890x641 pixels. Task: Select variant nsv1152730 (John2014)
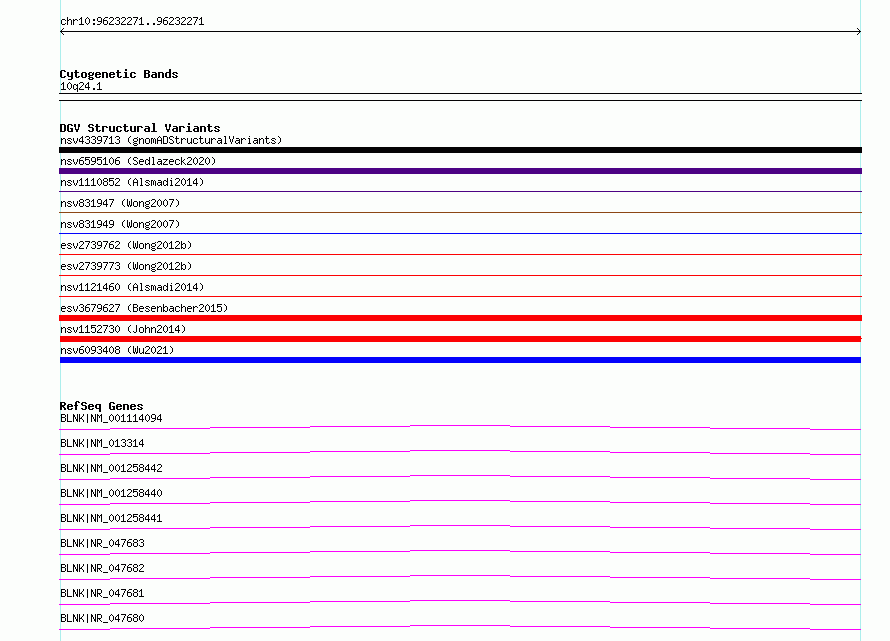click(123, 329)
